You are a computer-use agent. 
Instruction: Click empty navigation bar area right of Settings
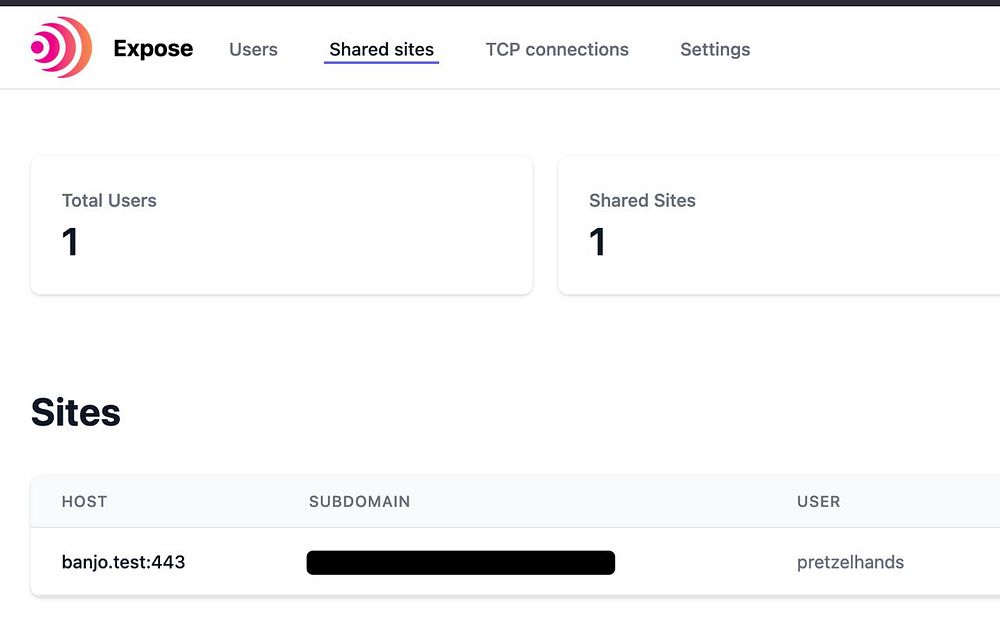click(880, 49)
